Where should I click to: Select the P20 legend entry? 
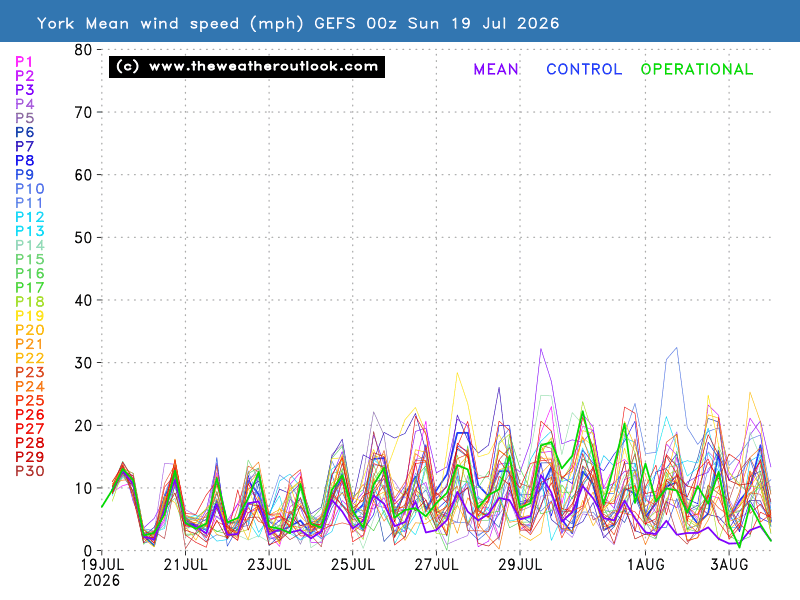click(30, 330)
